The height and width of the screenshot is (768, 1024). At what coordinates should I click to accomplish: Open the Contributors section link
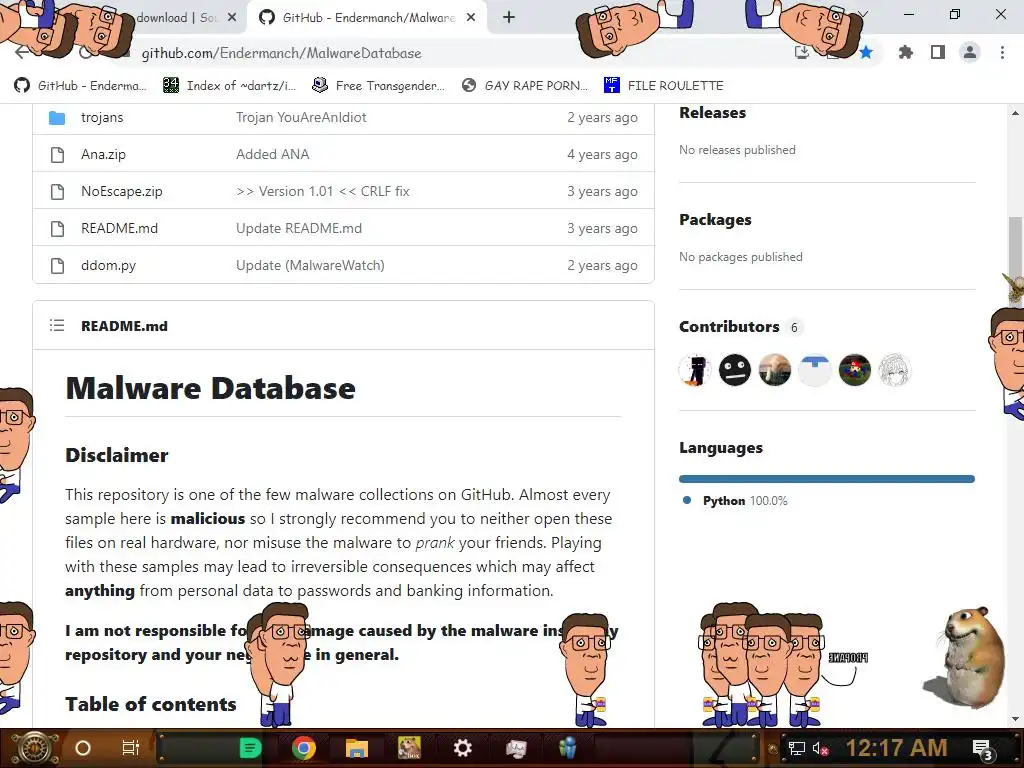tap(729, 327)
